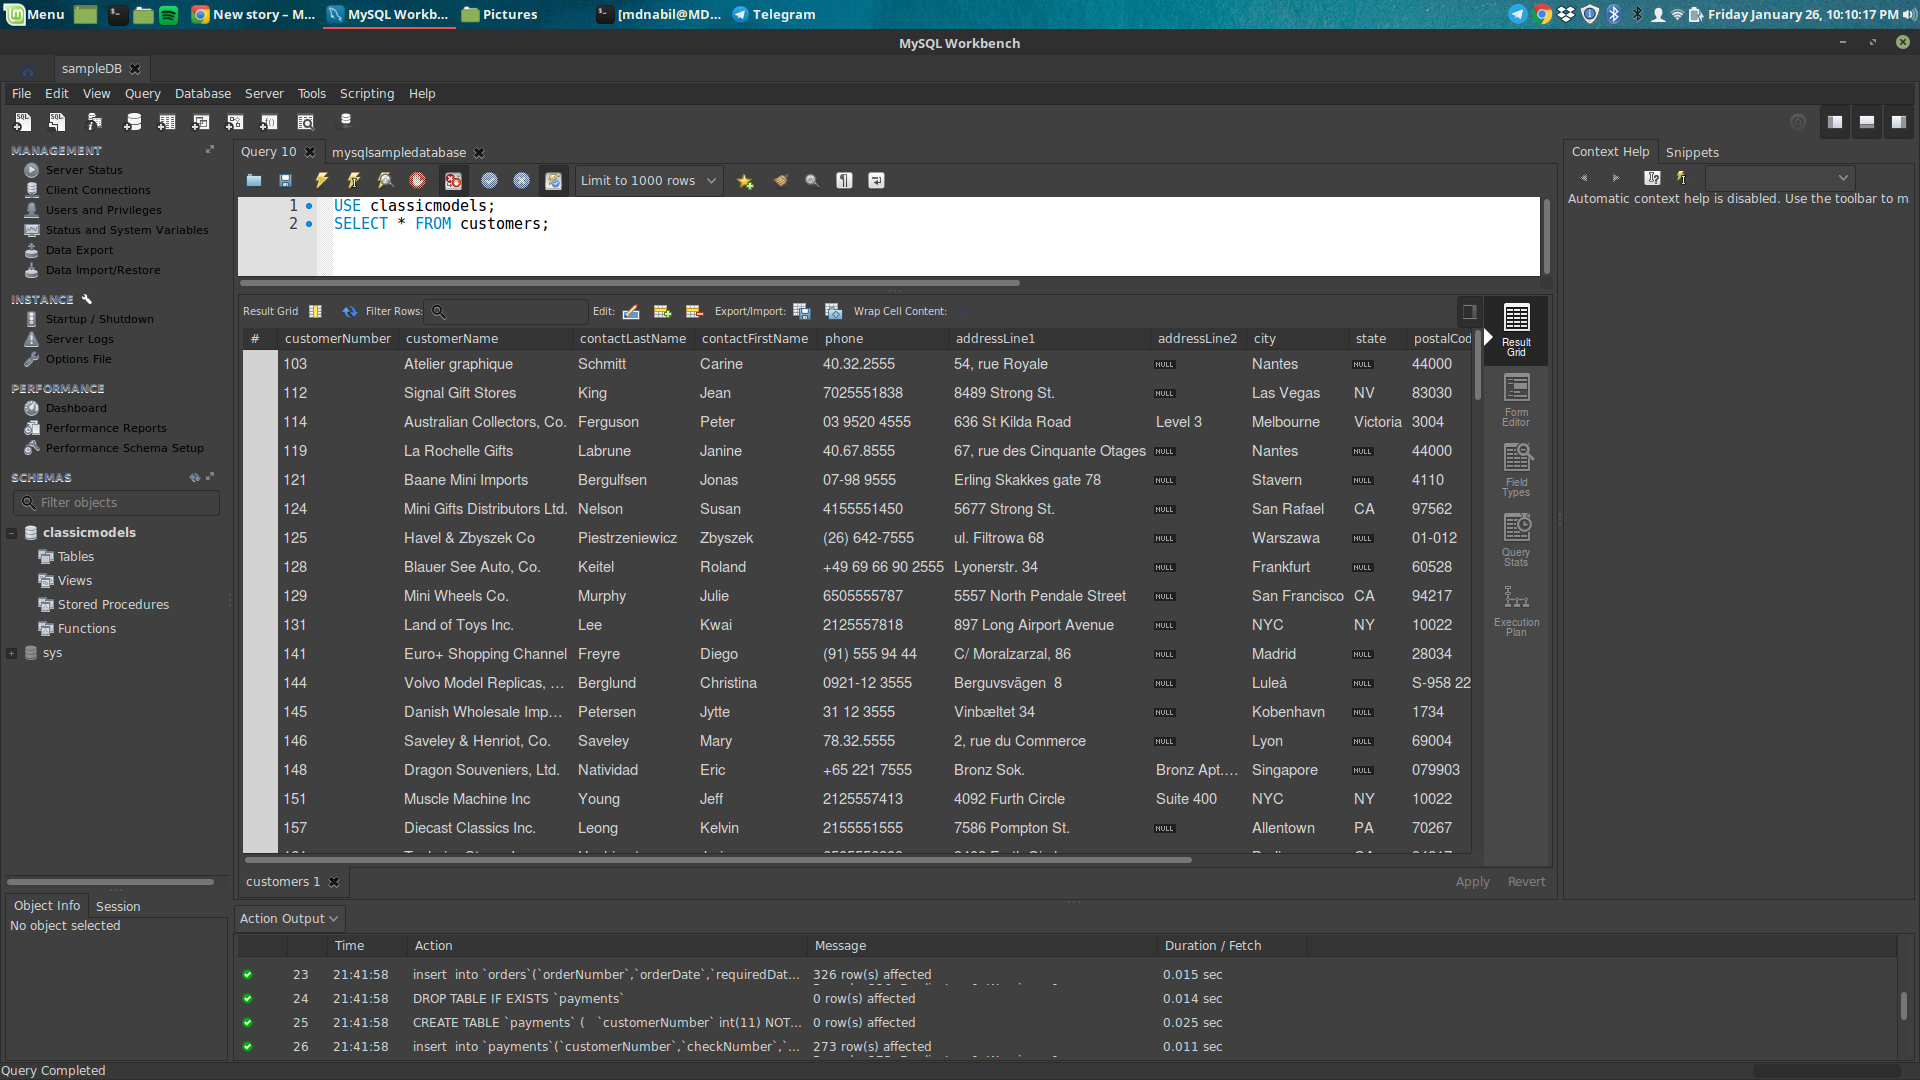Open the performance Dashboard
Image resolution: width=1920 pixels, height=1080 pixels.
tap(76, 408)
